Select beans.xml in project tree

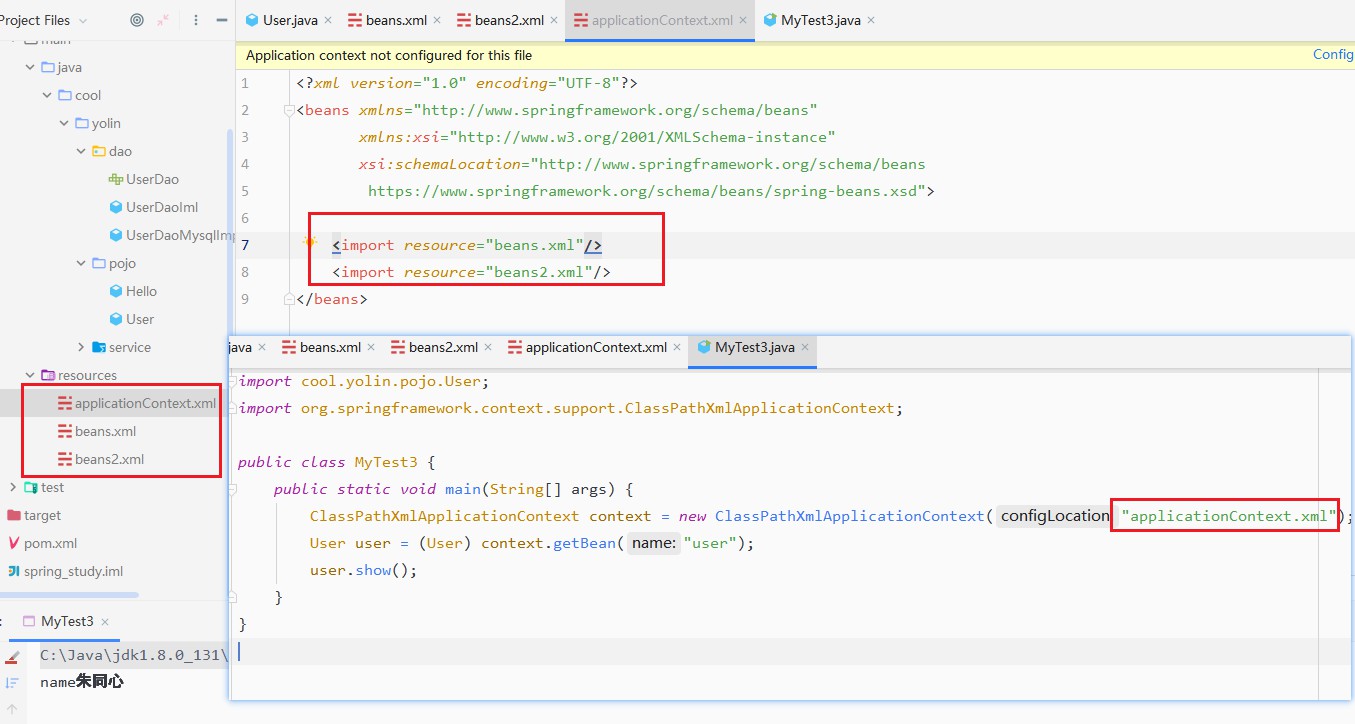(x=97, y=431)
